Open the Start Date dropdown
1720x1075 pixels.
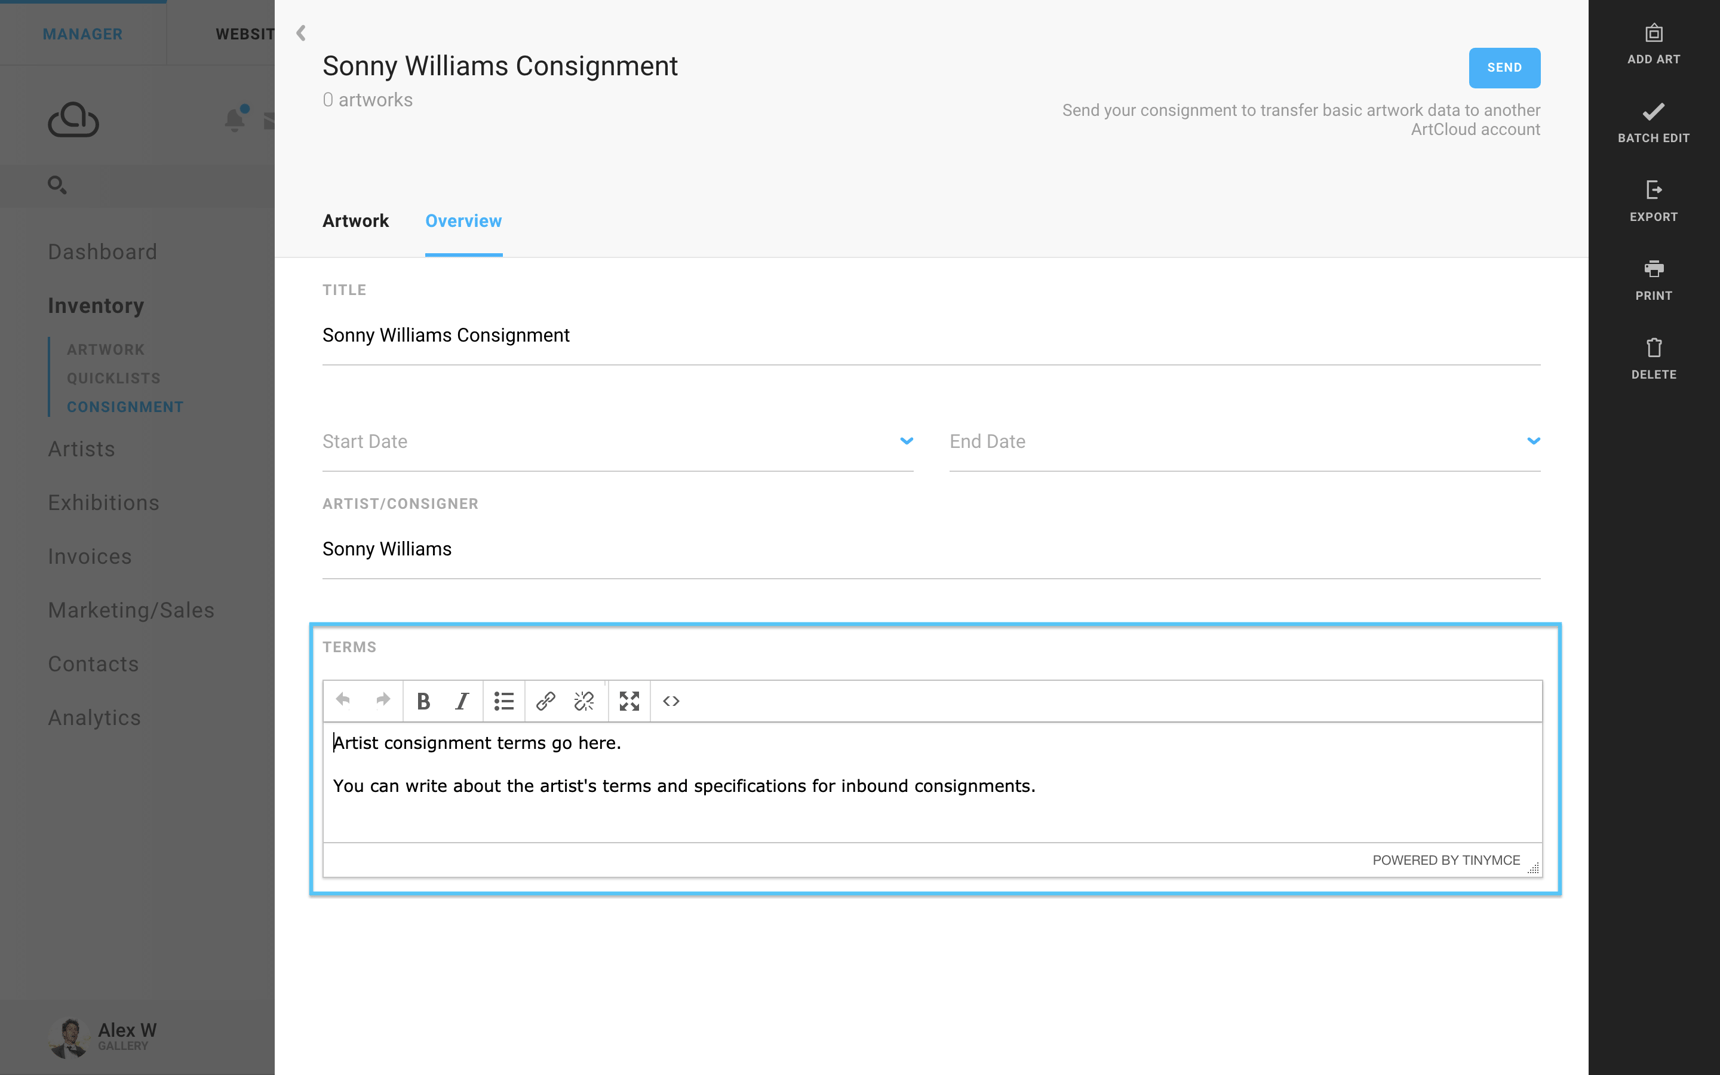pyautogui.click(x=906, y=441)
